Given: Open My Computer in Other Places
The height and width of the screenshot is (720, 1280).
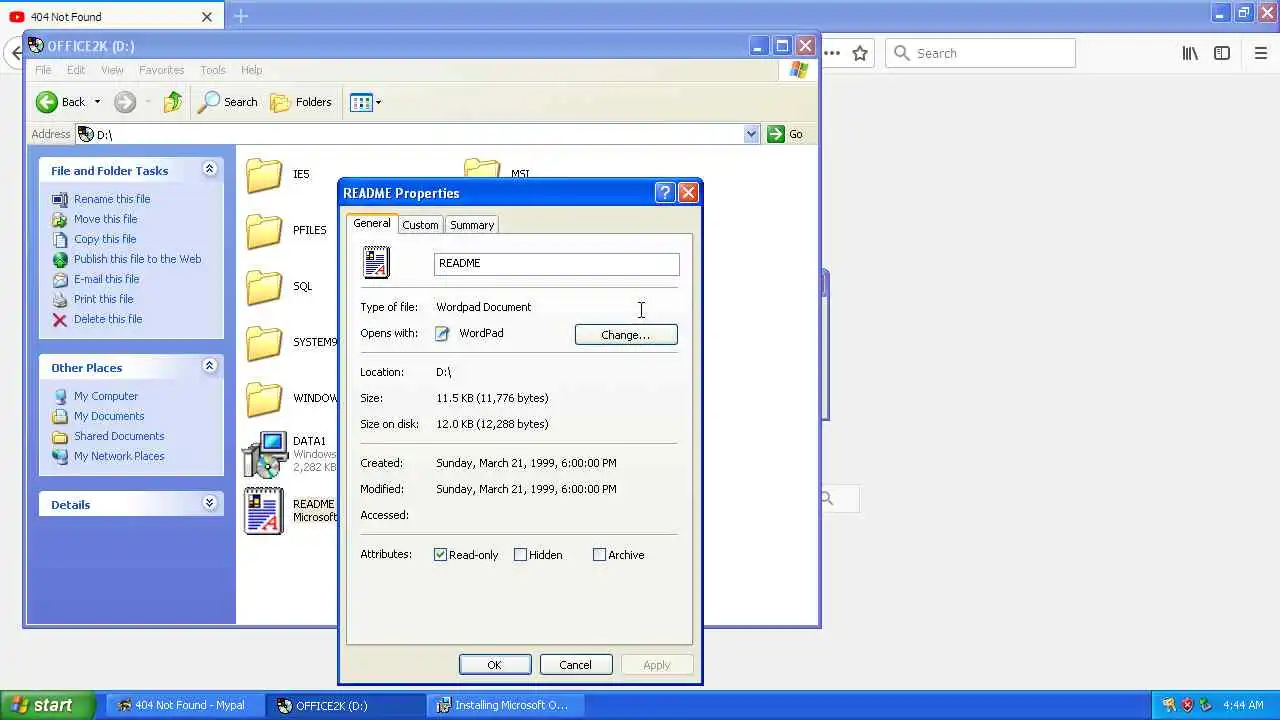Looking at the screenshot, I should tap(105, 396).
